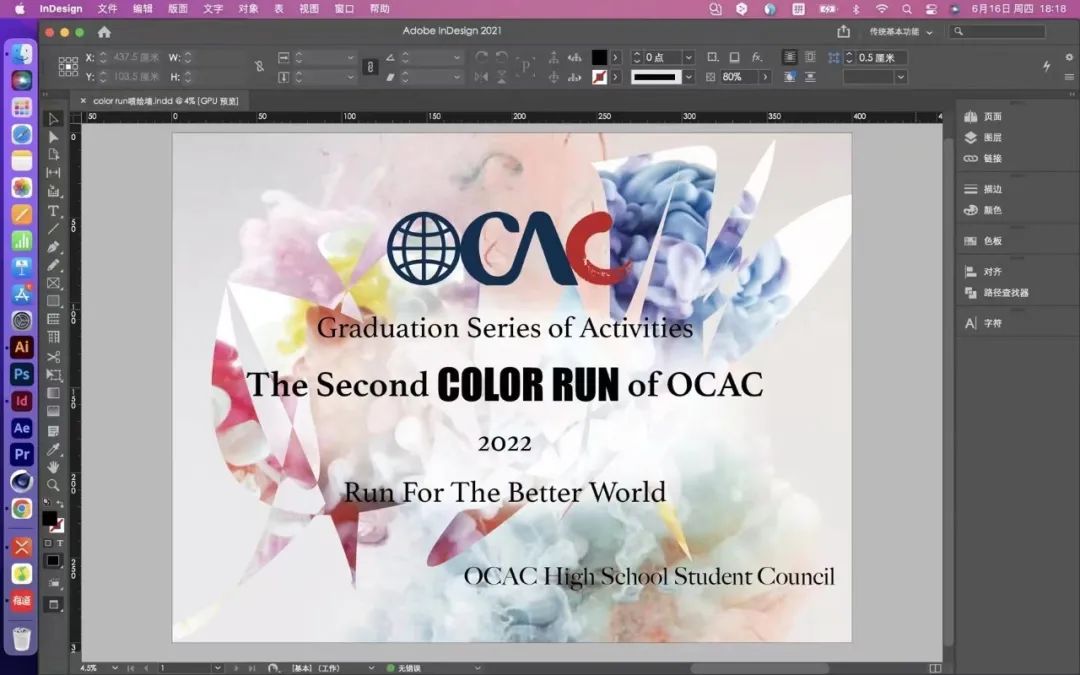Expand the fill color options arrow

[616, 57]
